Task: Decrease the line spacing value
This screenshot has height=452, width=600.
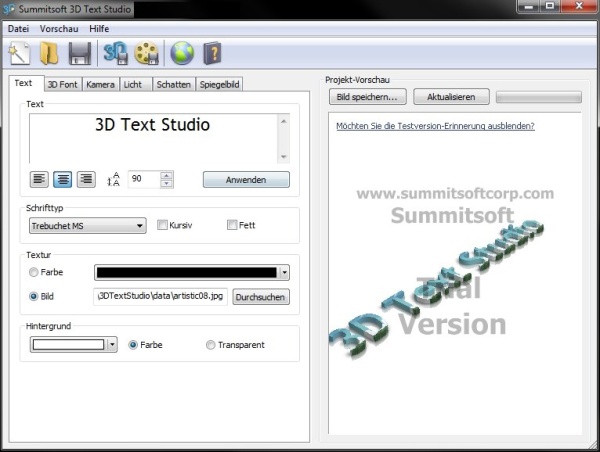Action: (166, 184)
